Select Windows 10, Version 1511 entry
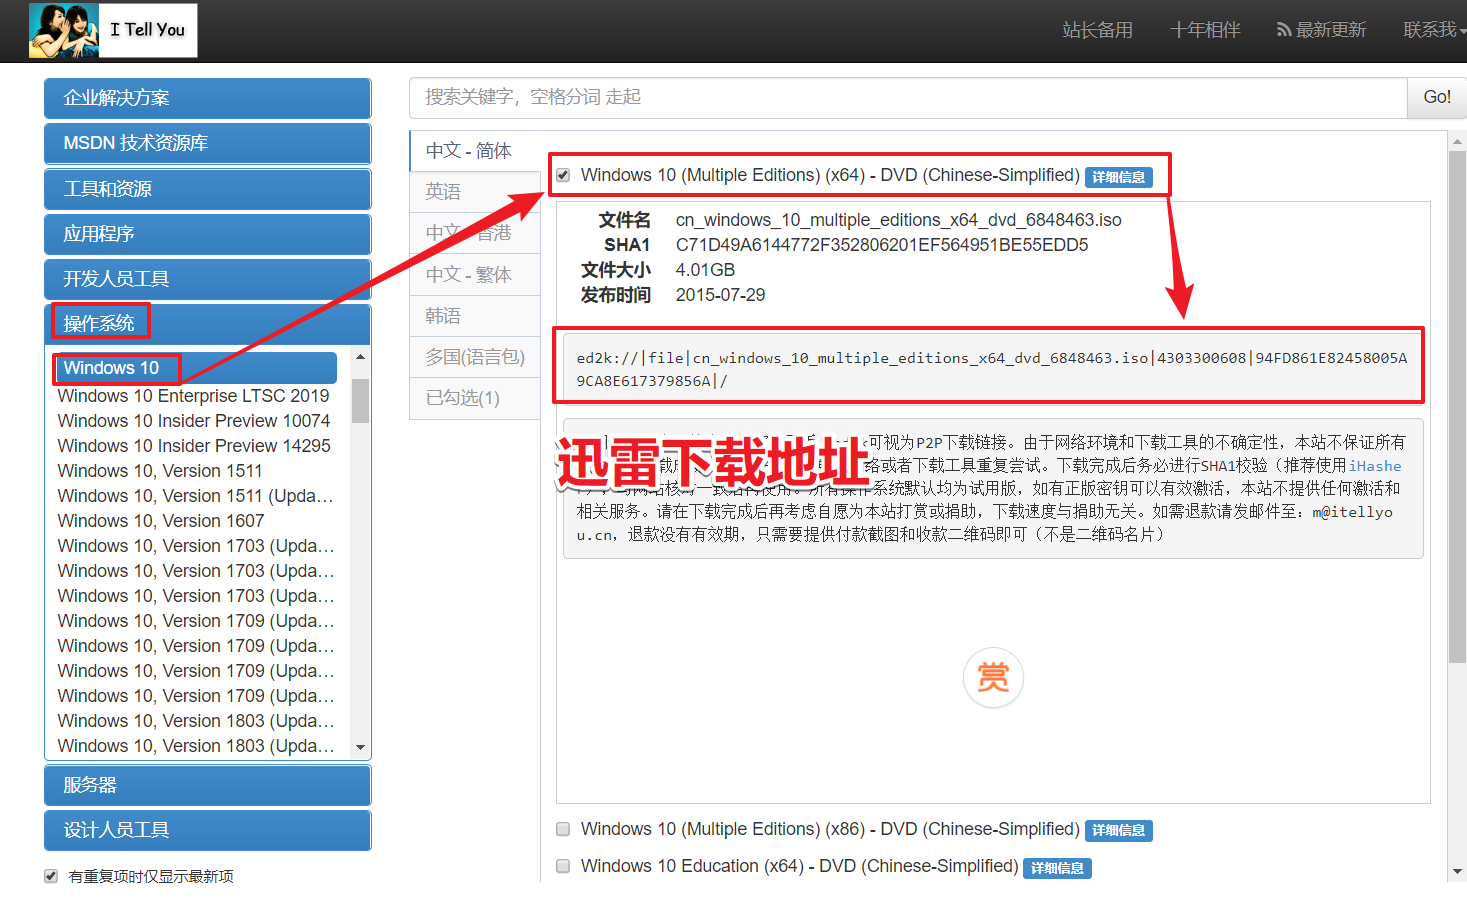This screenshot has width=1467, height=900. (x=160, y=471)
